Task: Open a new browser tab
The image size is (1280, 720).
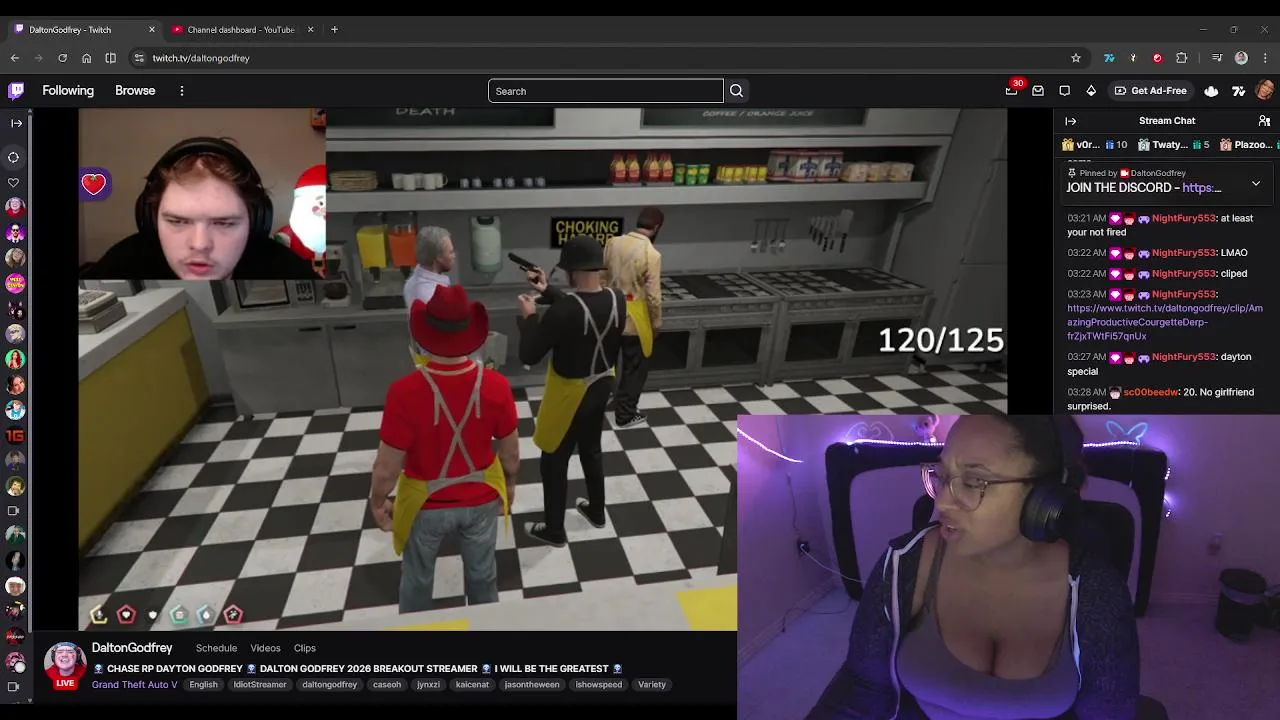Action: 334,29
